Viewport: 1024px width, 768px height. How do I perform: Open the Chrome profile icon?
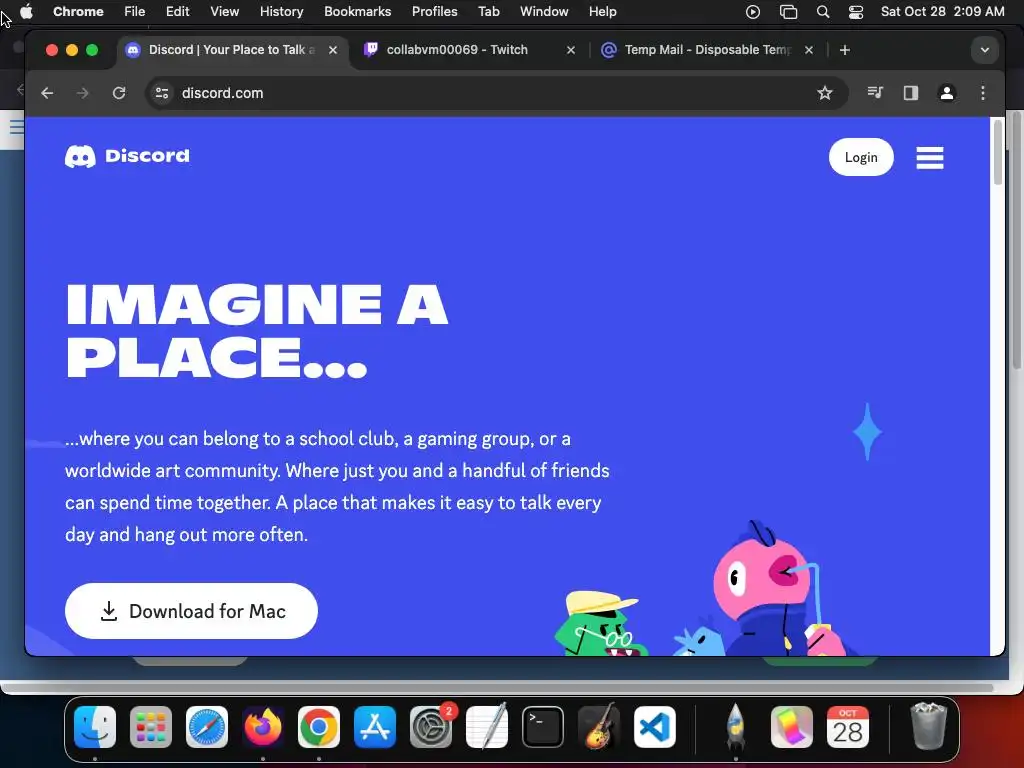coord(946,93)
